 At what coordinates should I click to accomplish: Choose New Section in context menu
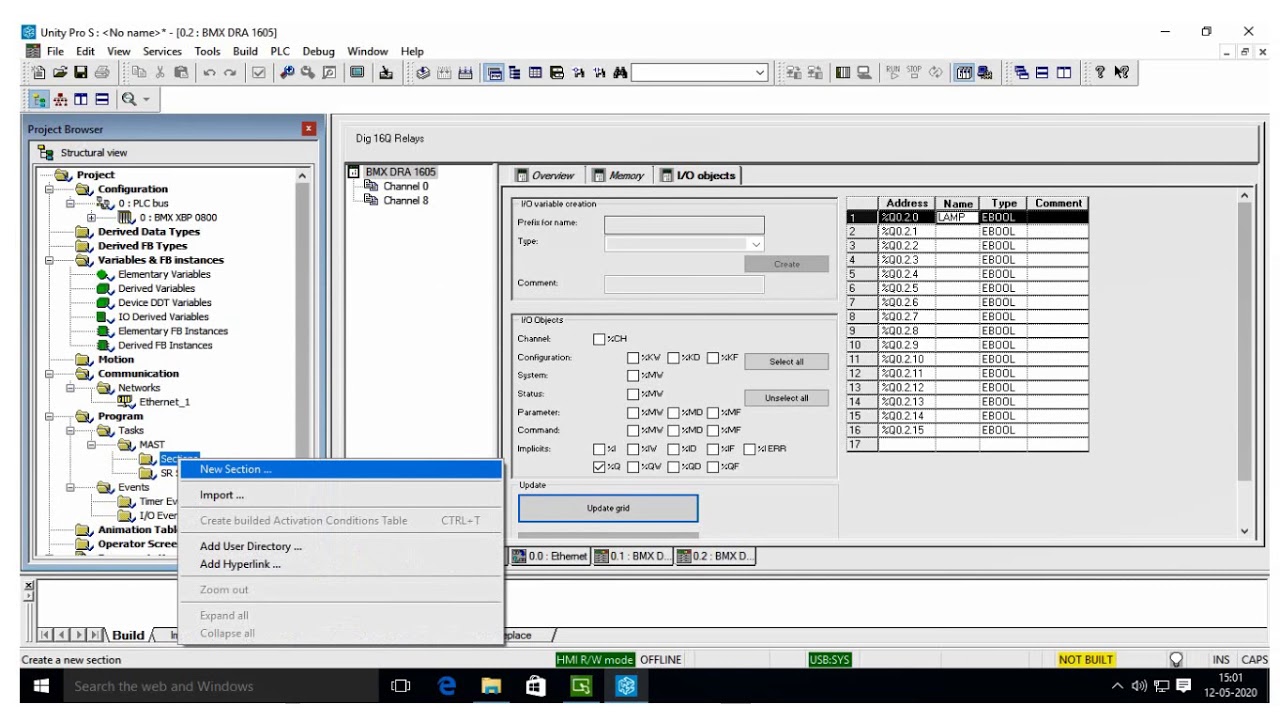coord(340,469)
